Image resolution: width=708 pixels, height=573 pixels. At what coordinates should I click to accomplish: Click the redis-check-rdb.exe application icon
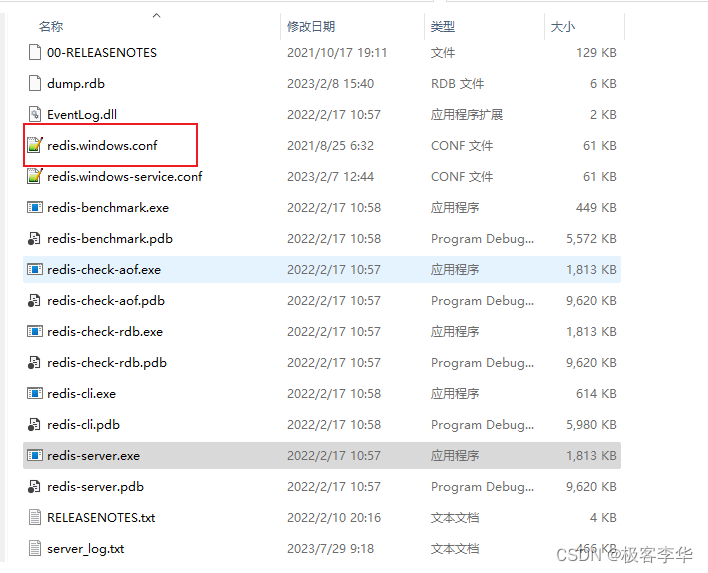(35, 331)
